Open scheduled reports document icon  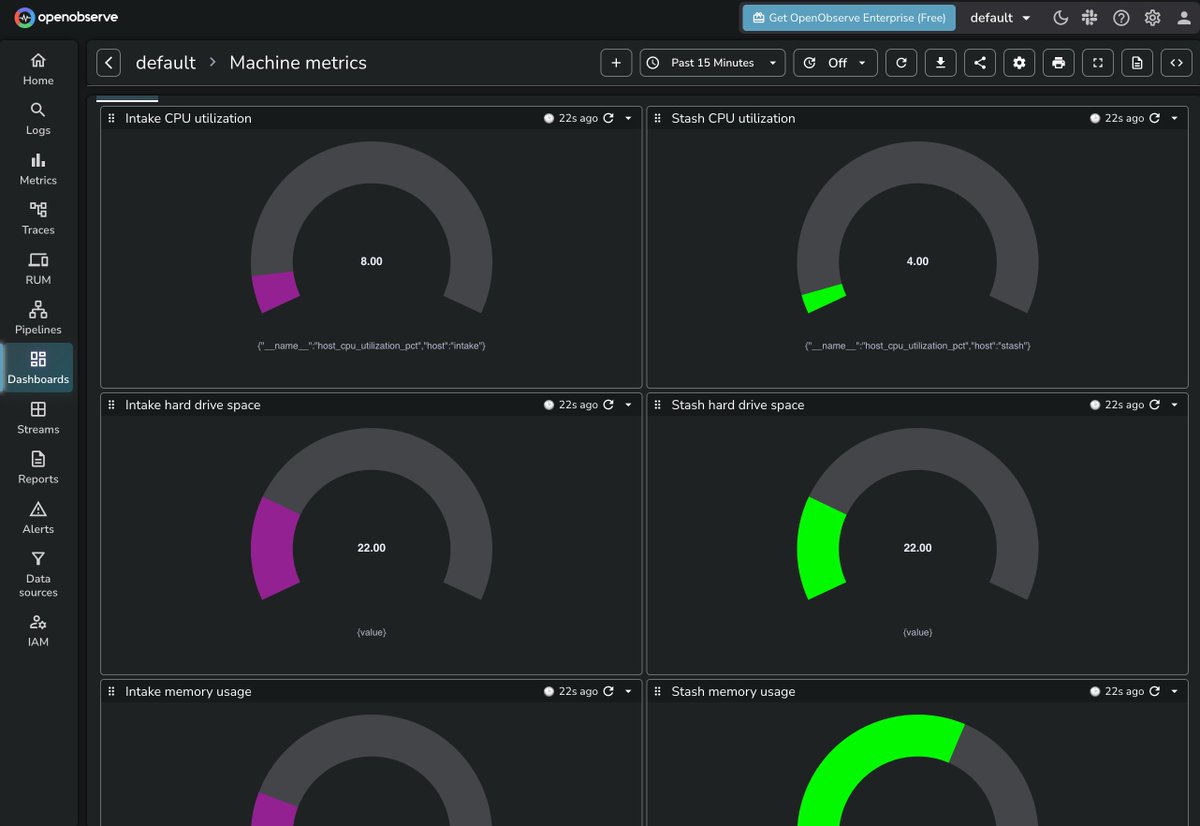click(x=1137, y=63)
